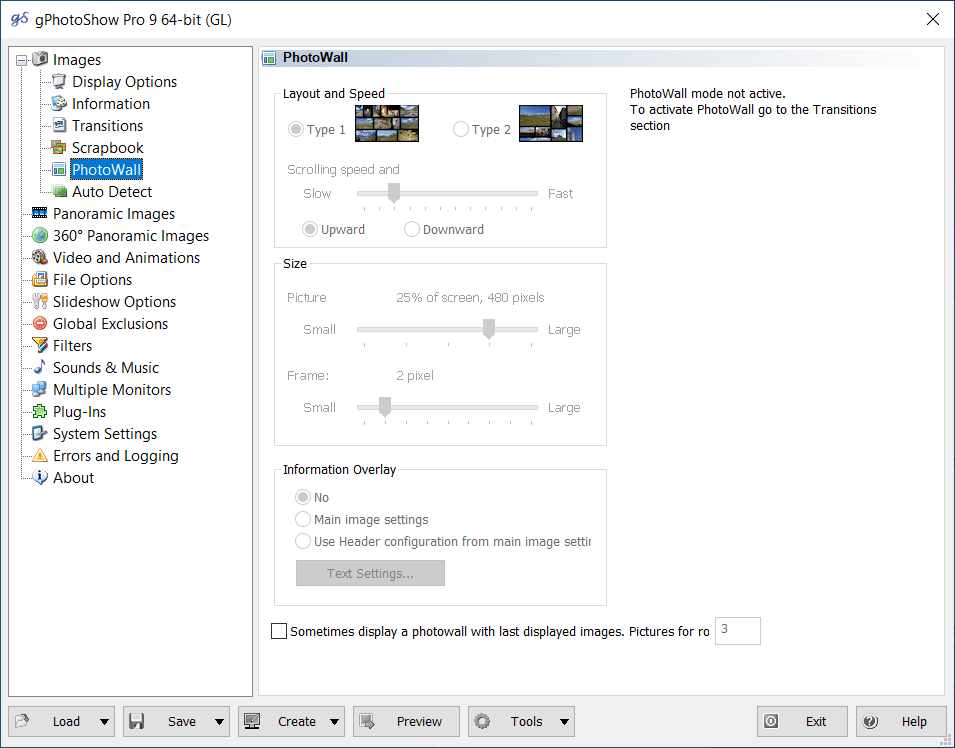This screenshot has width=955, height=748.
Task: Click the File Options icon
Action: pyautogui.click(x=40, y=279)
